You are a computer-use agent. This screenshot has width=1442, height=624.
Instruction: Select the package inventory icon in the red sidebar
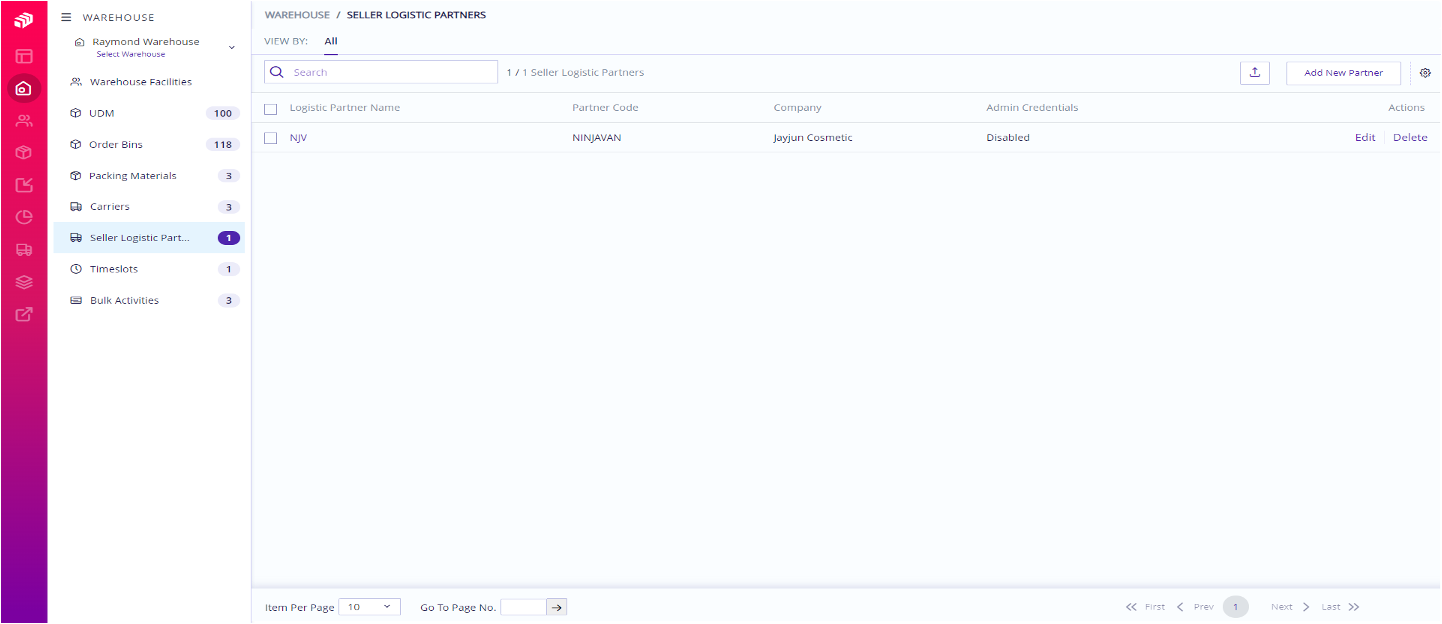tap(22, 152)
